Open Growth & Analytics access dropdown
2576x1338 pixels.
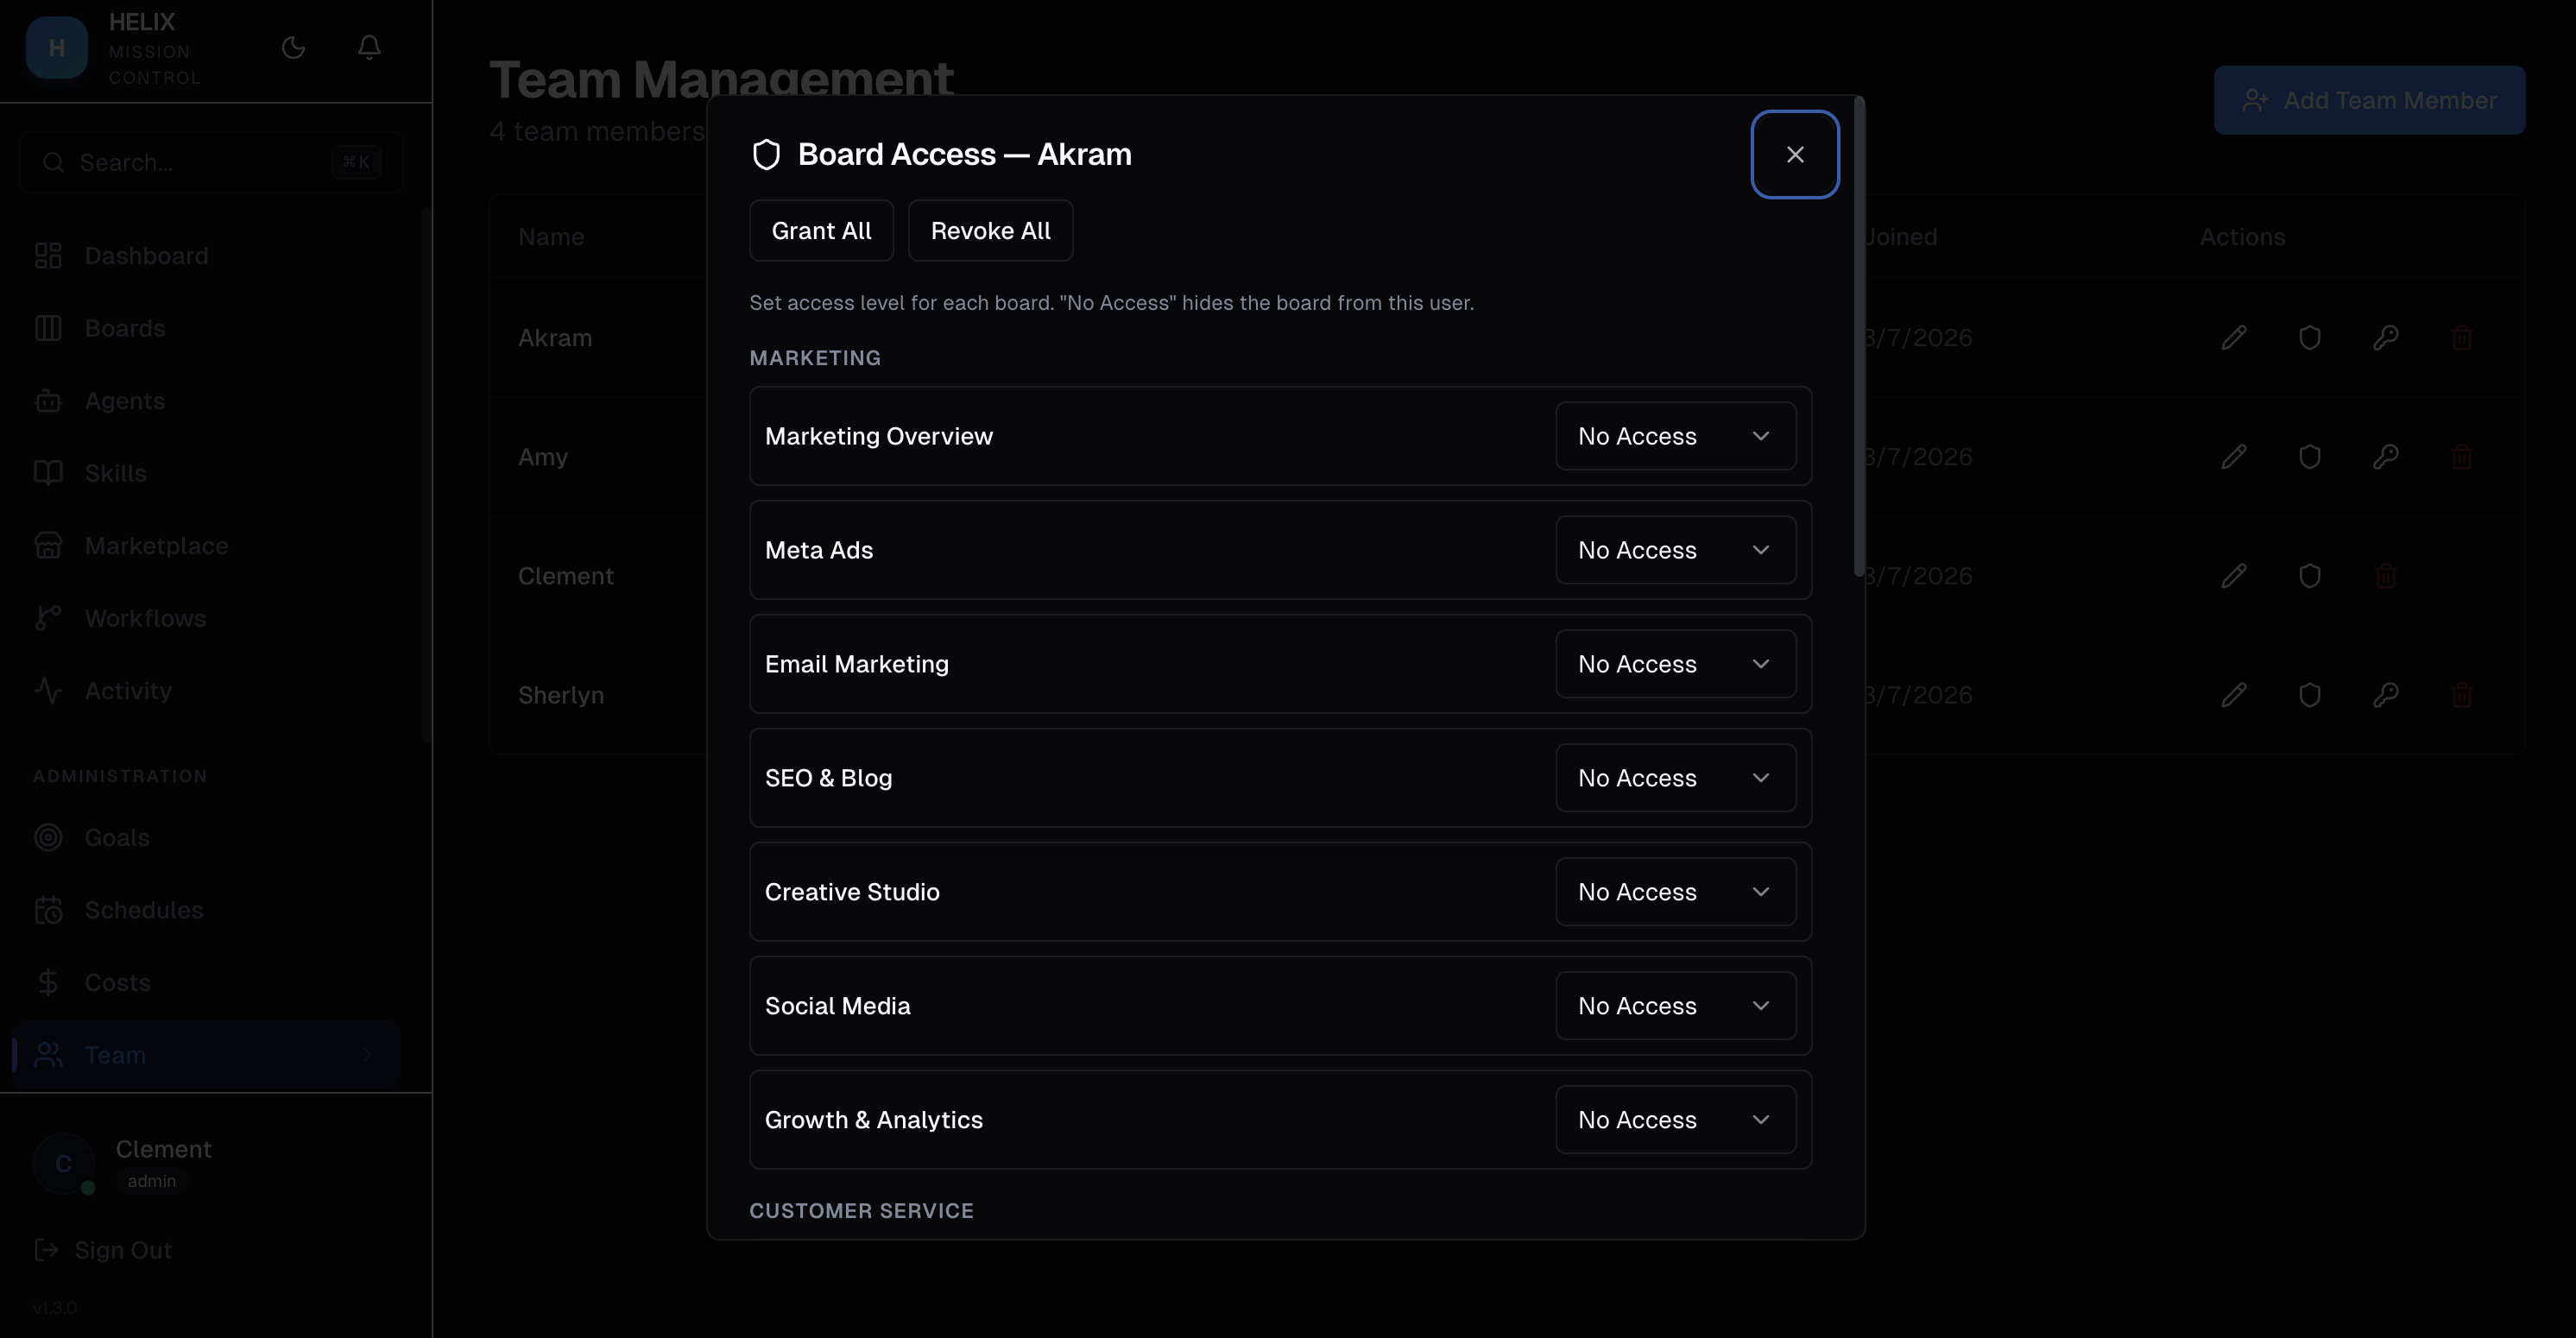click(x=1676, y=1120)
